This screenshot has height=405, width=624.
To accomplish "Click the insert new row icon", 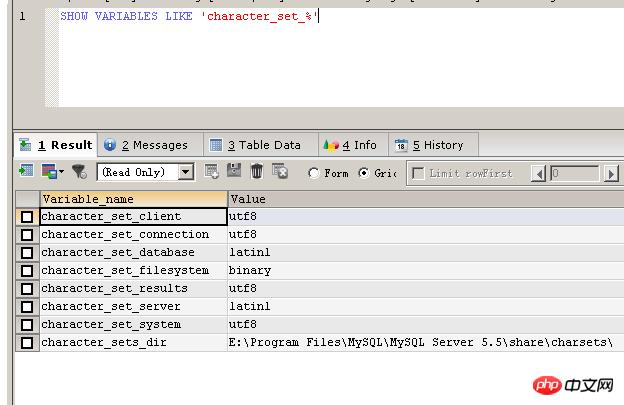I will tap(211, 171).
